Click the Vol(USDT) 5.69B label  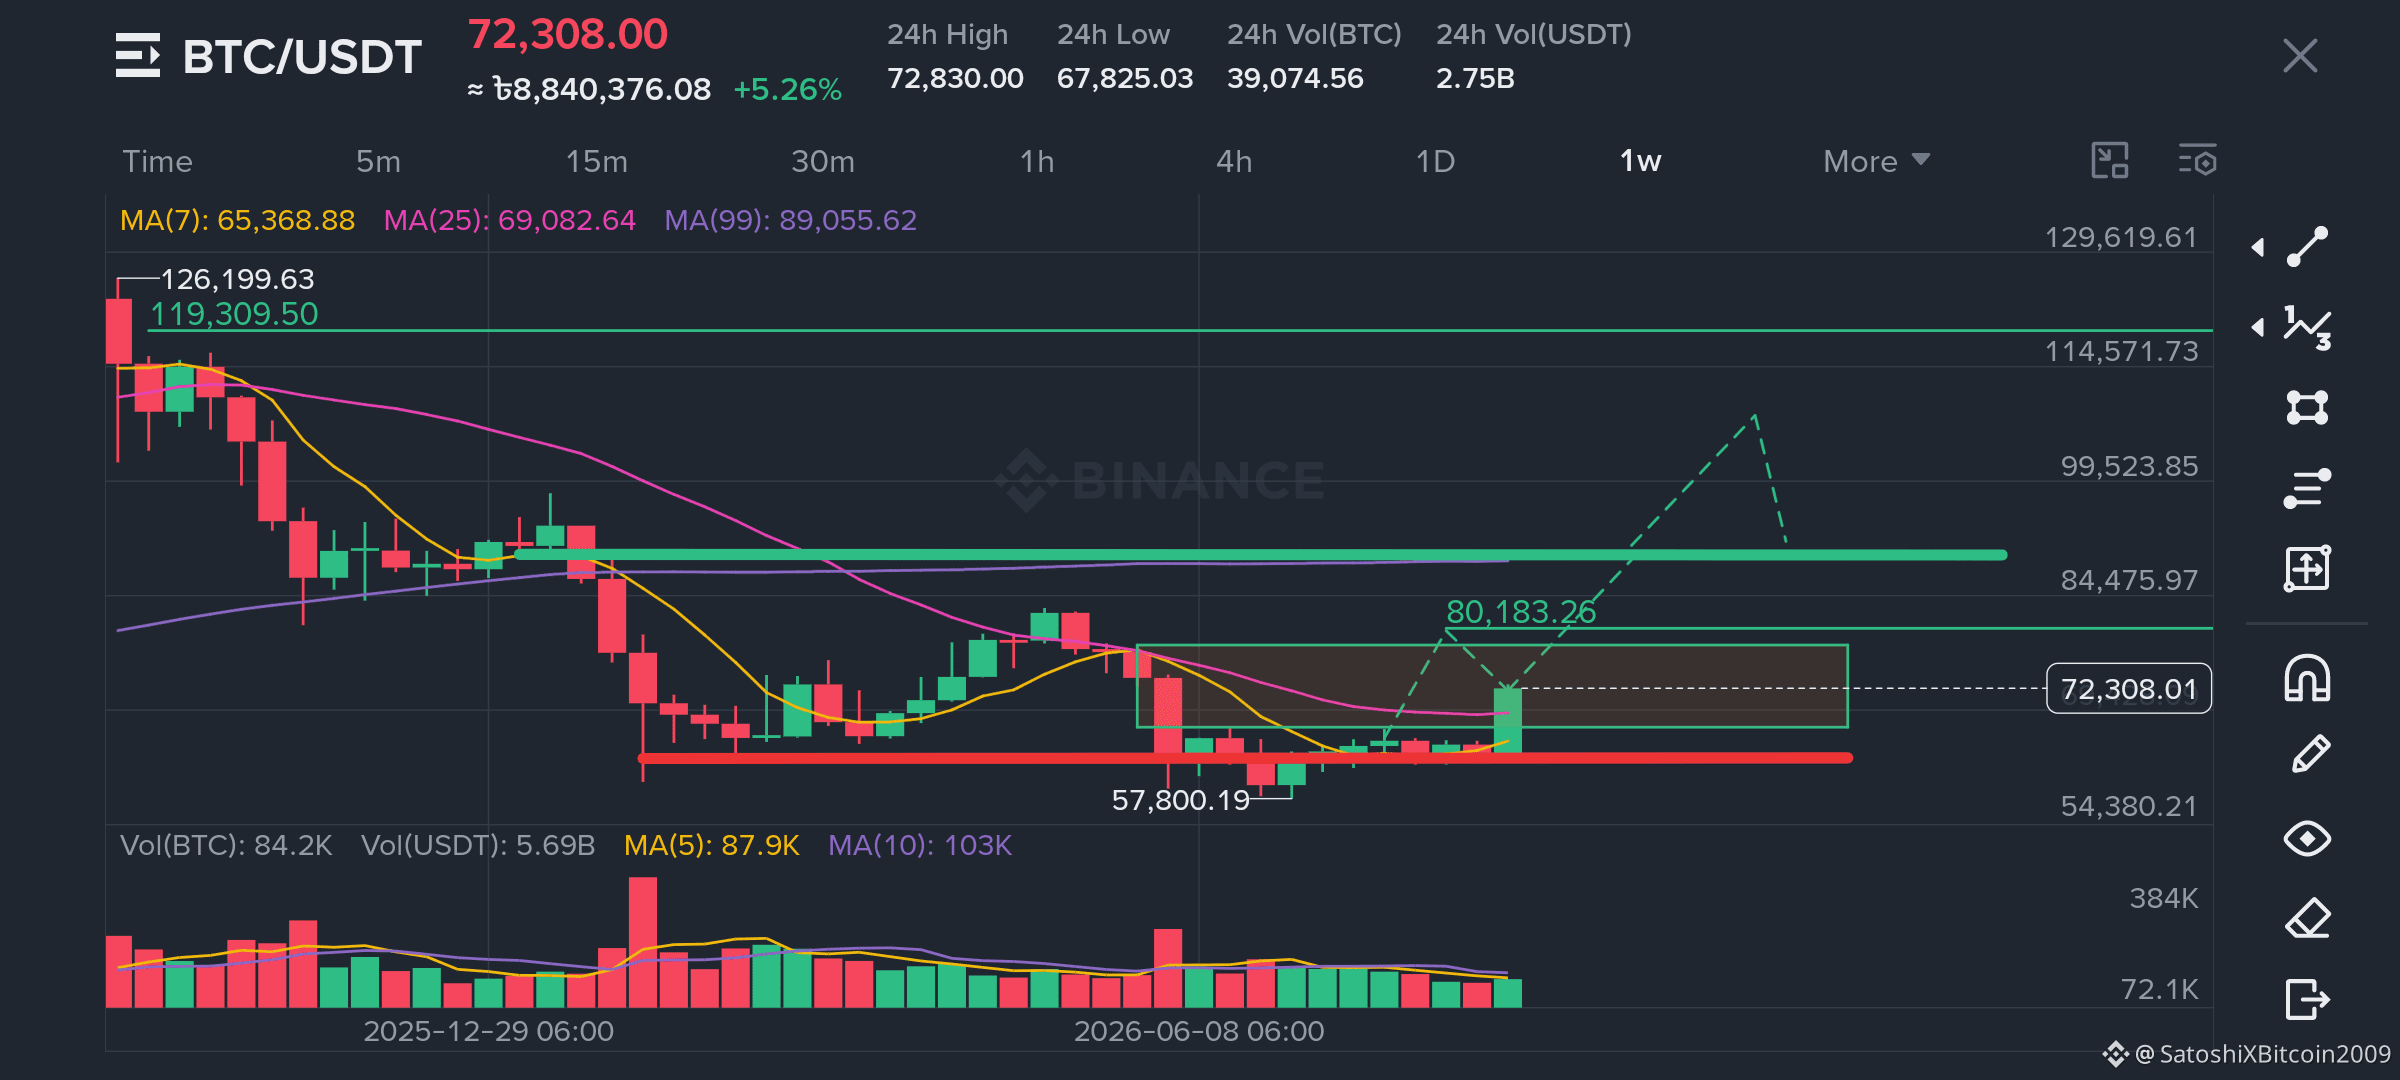tap(478, 846)
